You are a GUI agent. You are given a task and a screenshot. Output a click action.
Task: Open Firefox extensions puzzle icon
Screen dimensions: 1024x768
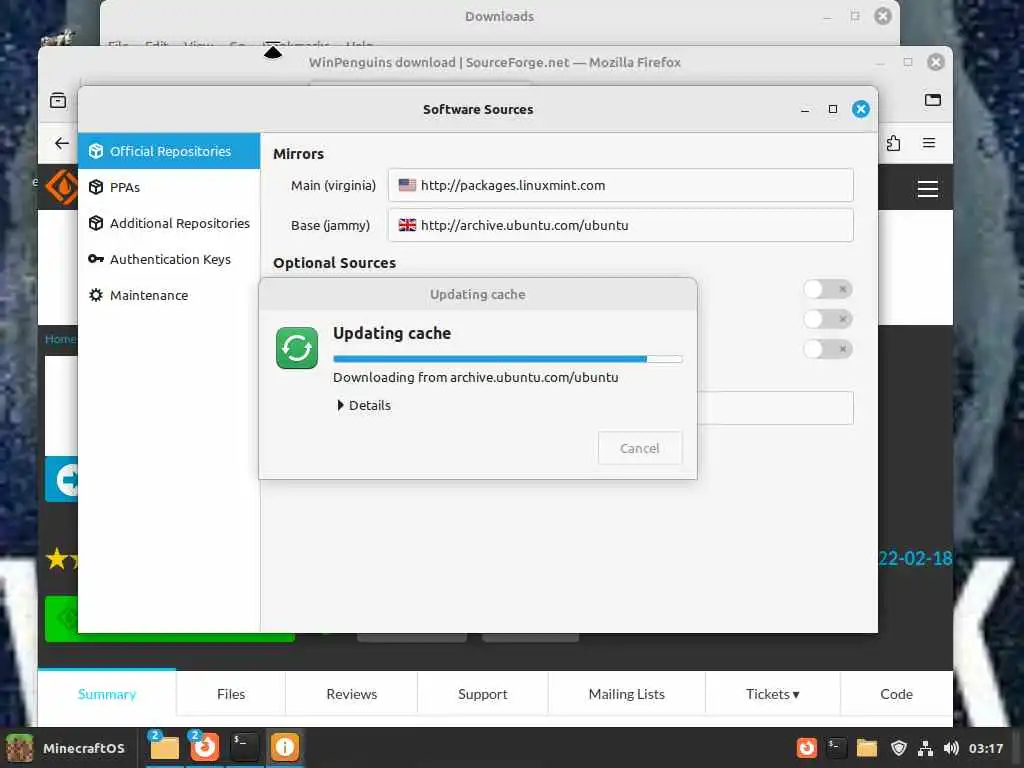click(x=893, y=143)
